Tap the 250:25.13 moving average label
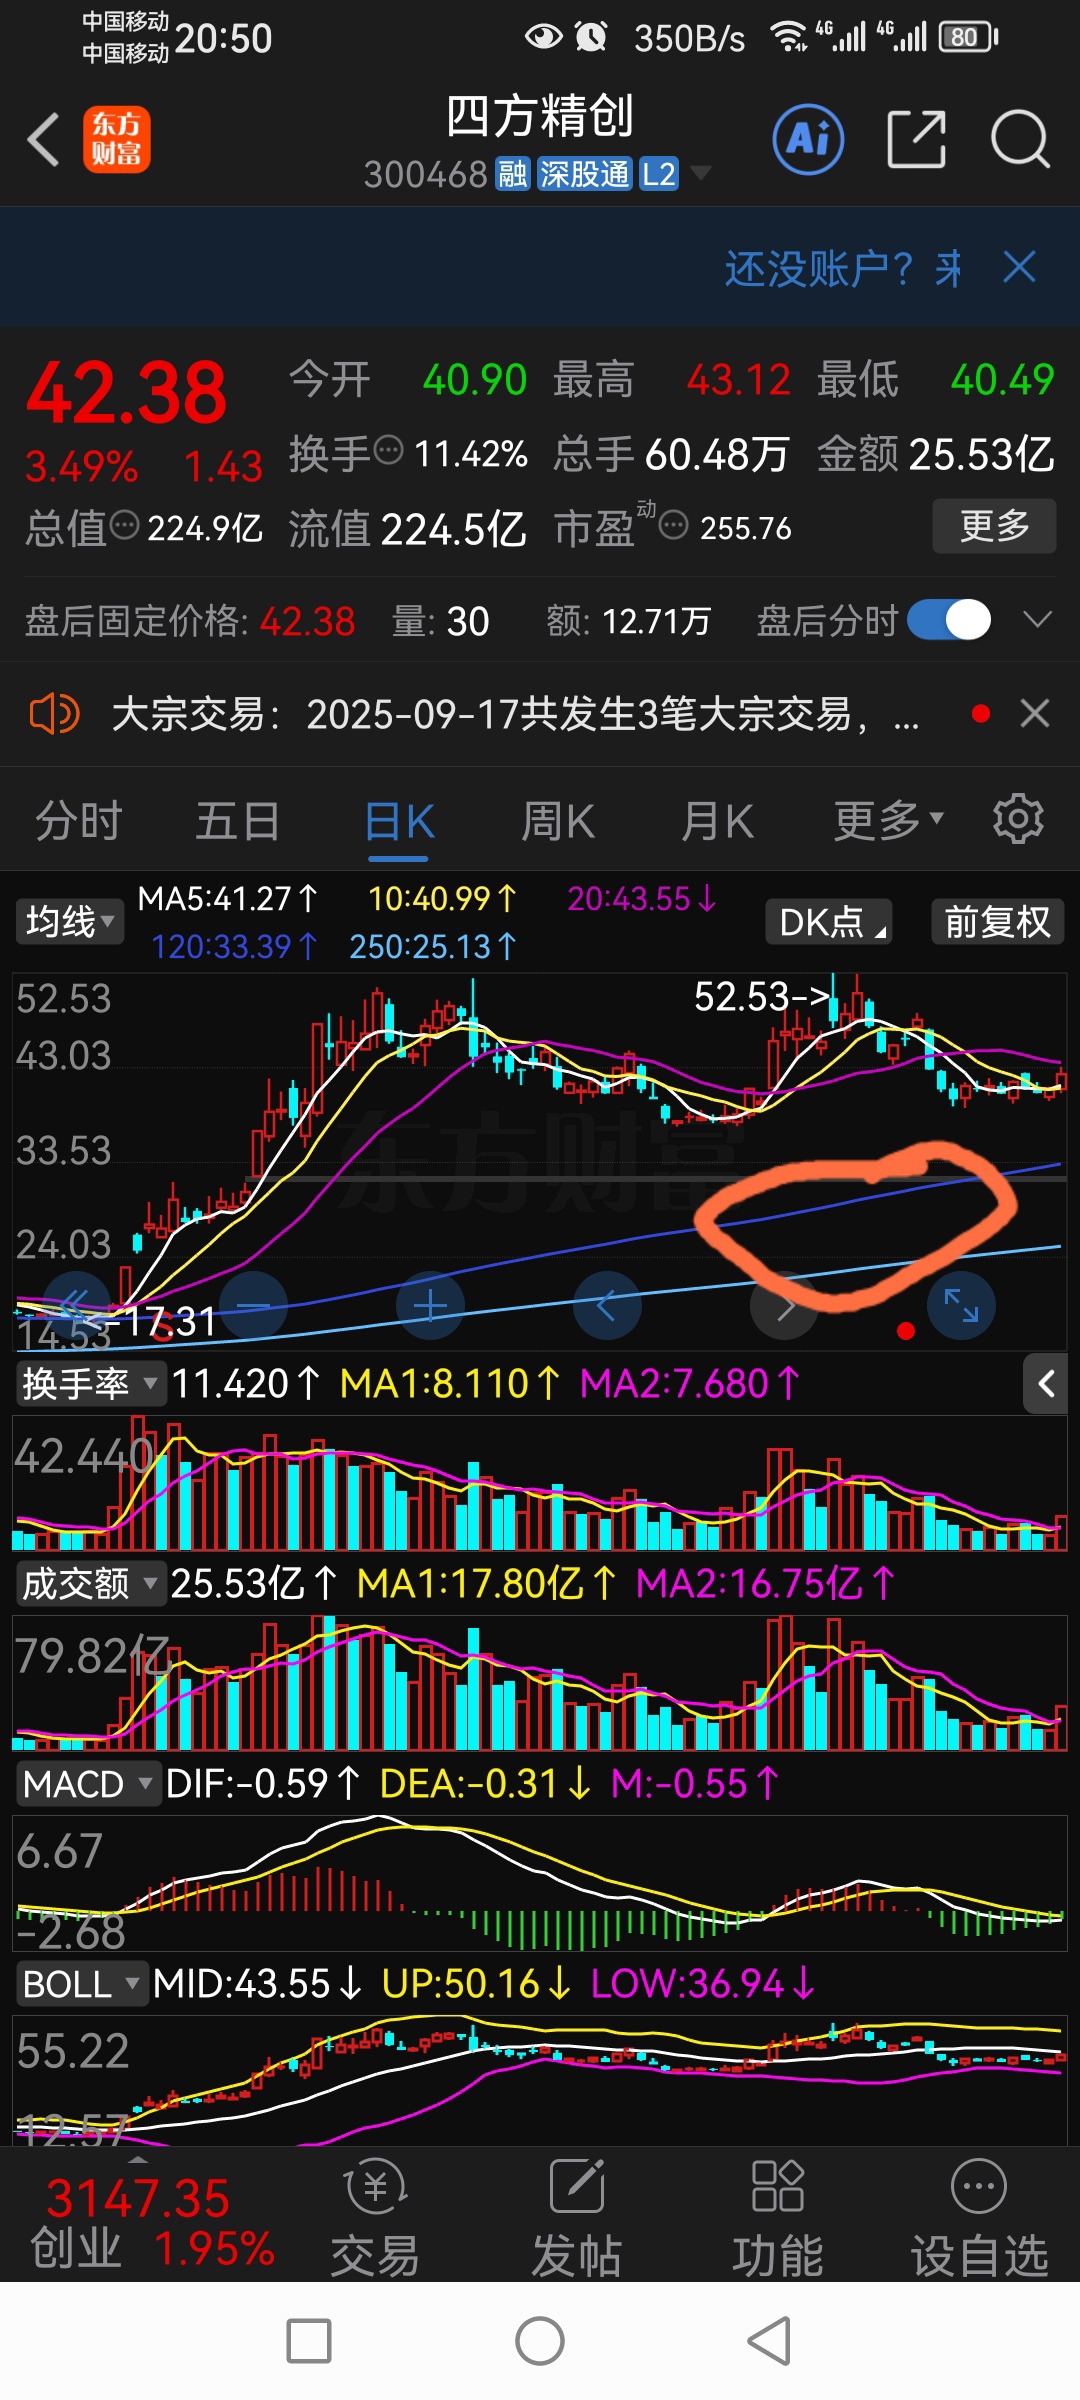The width and height of the screenshot is (1080, 2400). point(432,947)
